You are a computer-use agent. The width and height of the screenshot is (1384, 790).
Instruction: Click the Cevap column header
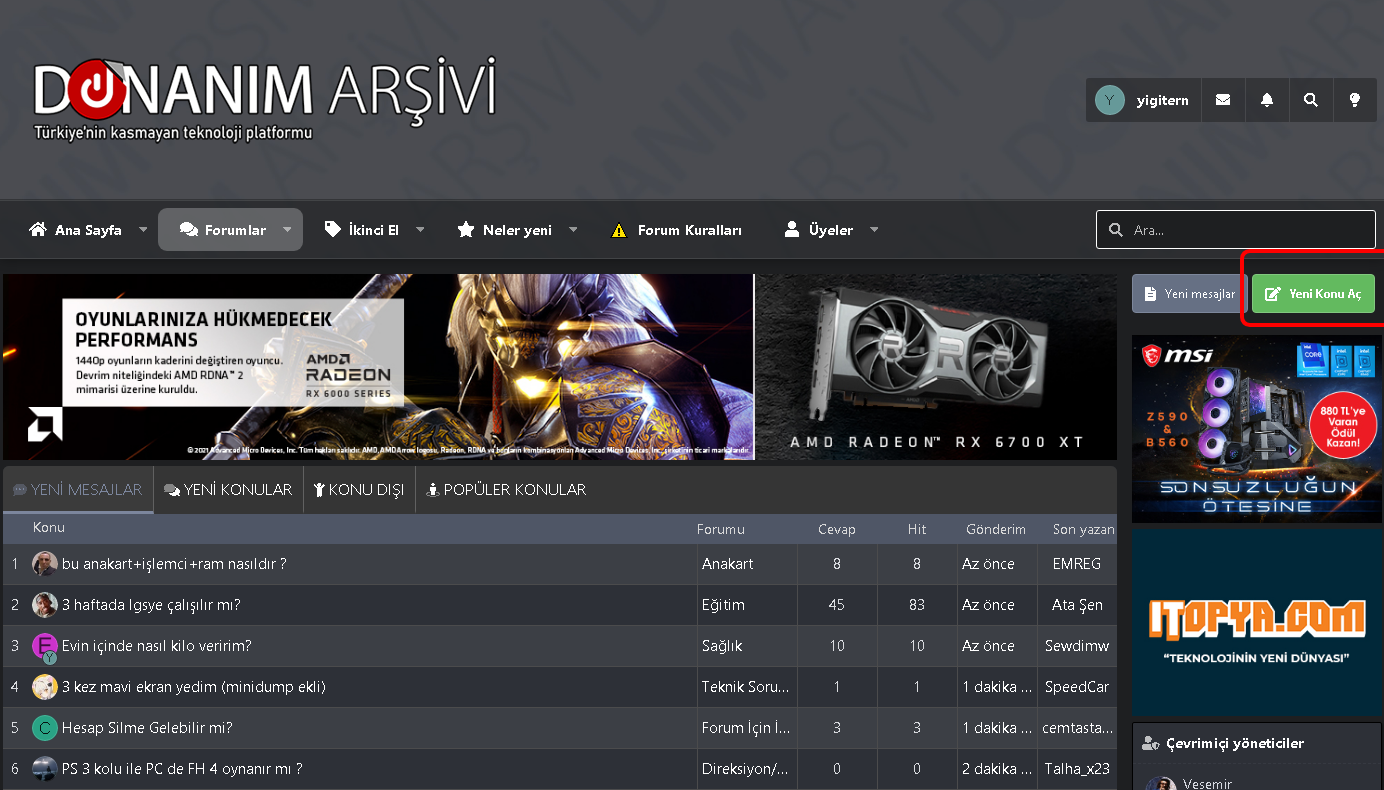(x=837, y=529)
